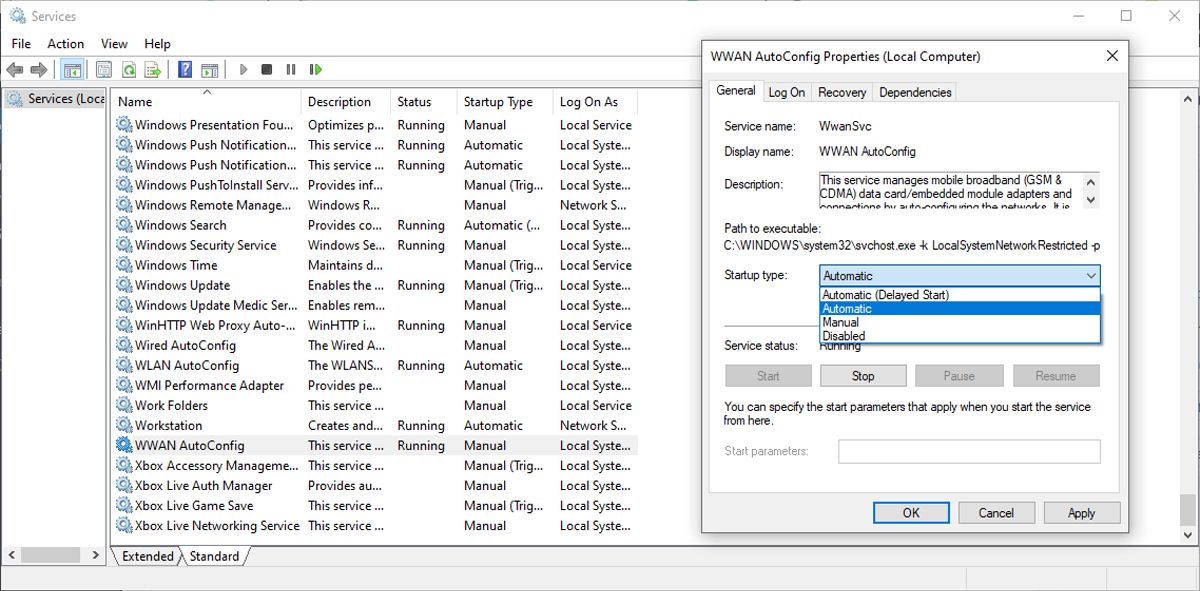The width and height of the screenshot is (1200, 591).
Task: Click left arrow of tree horizontal scrollbar
Action: (x=11, y=555)
